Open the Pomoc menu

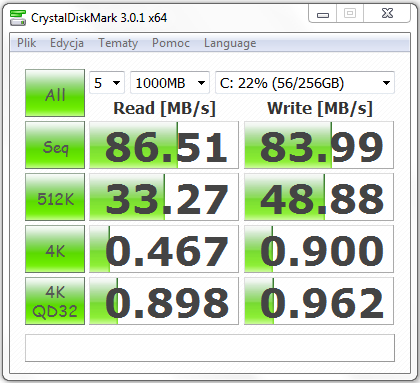pyautogui.click(x=171, y=43)
